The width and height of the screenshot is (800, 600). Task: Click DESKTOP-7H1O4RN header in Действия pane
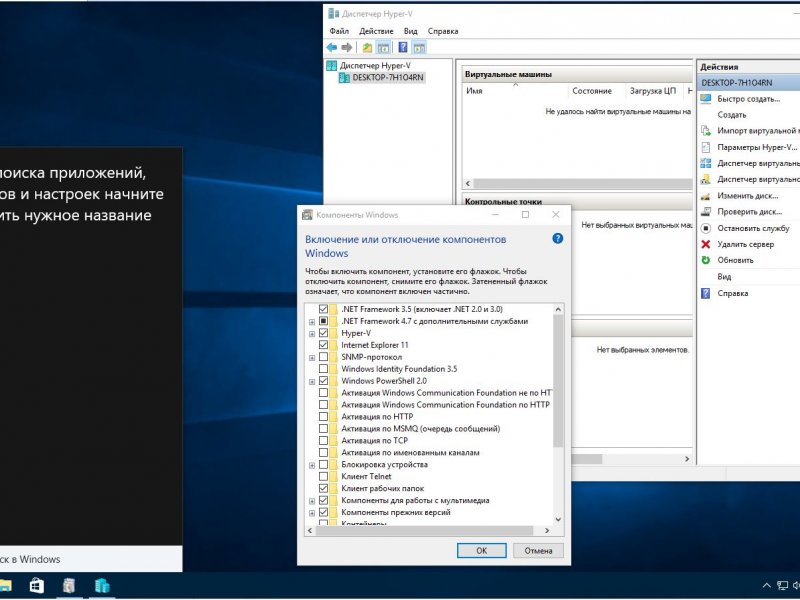[x=748, y=83]
